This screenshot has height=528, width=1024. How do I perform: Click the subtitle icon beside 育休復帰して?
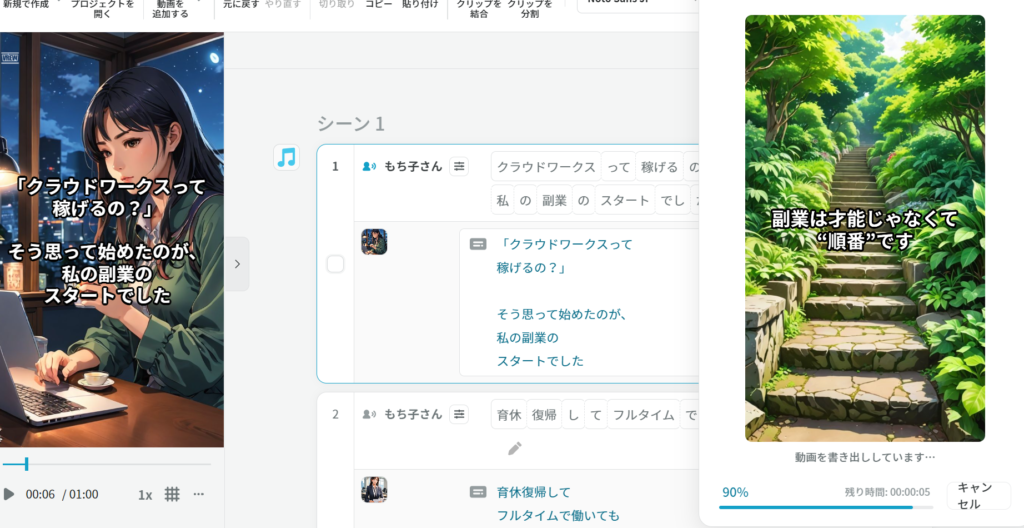(478, 492)
